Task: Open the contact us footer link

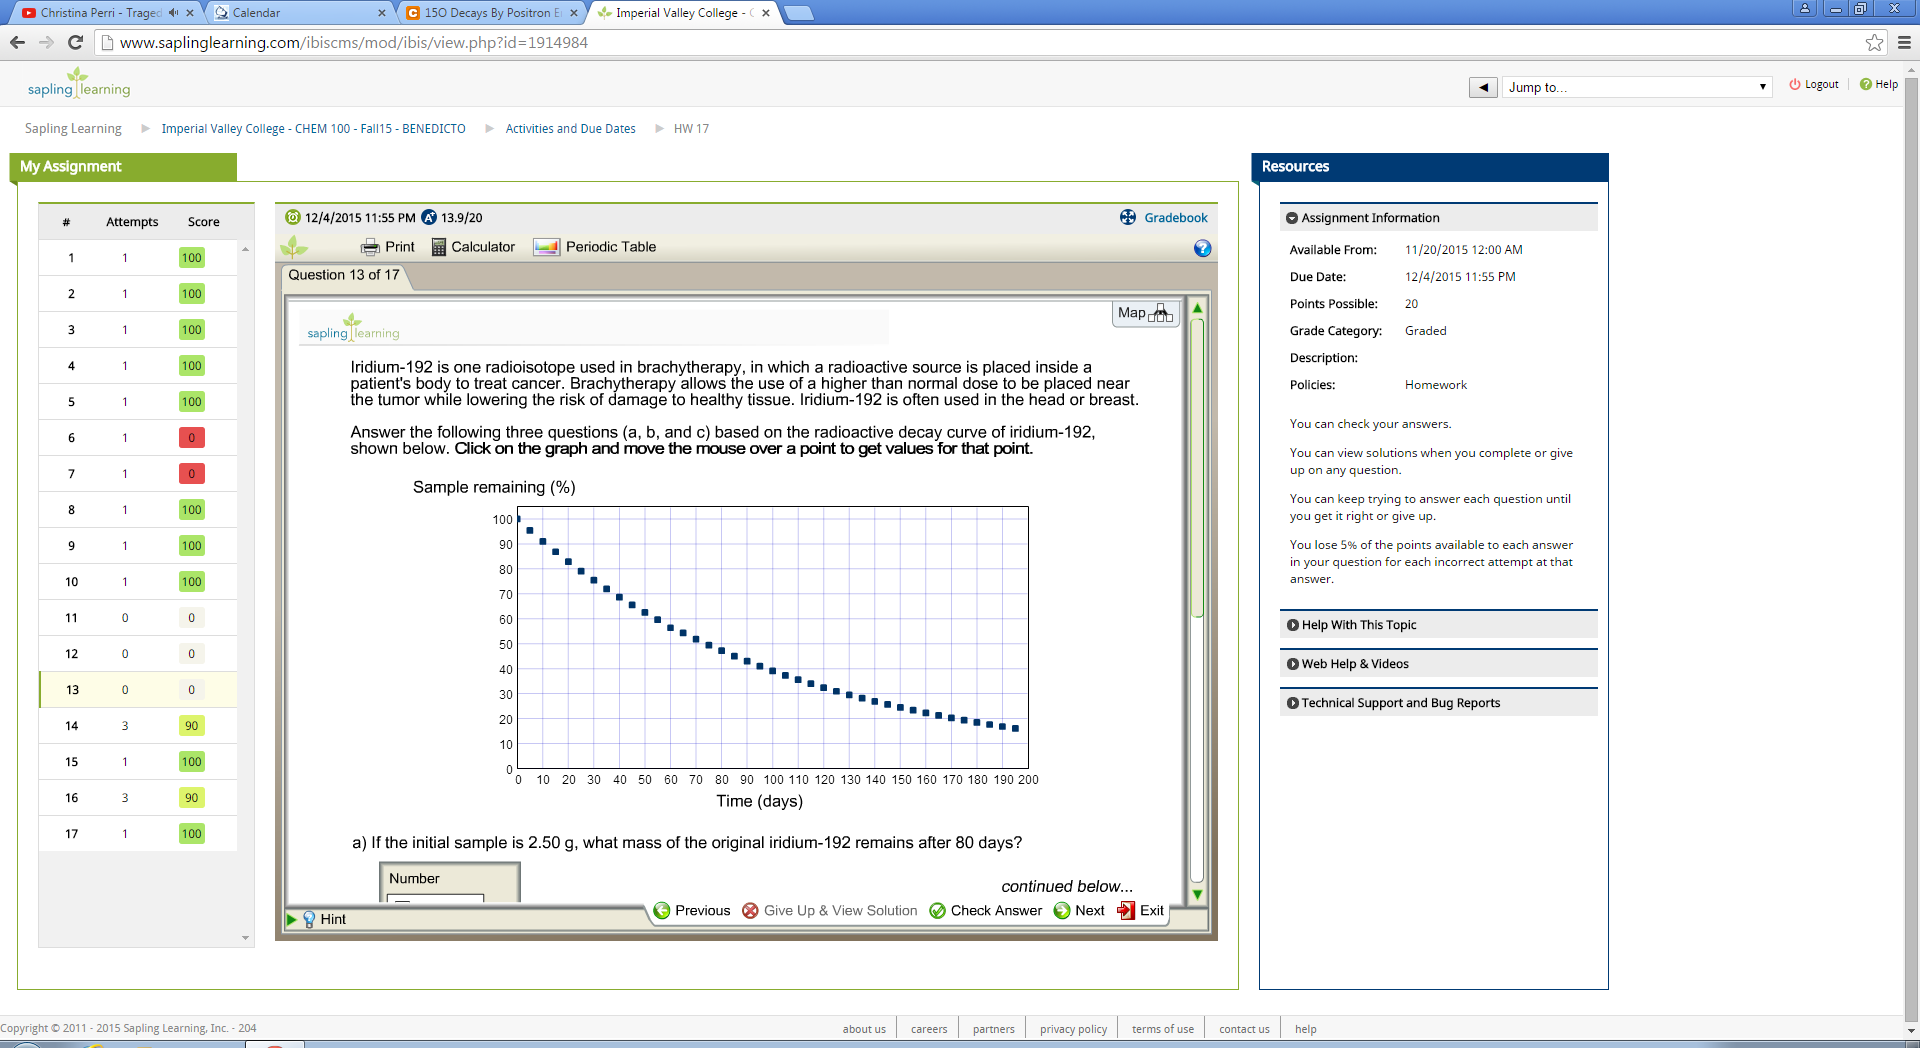Action: point(1244,1029)
